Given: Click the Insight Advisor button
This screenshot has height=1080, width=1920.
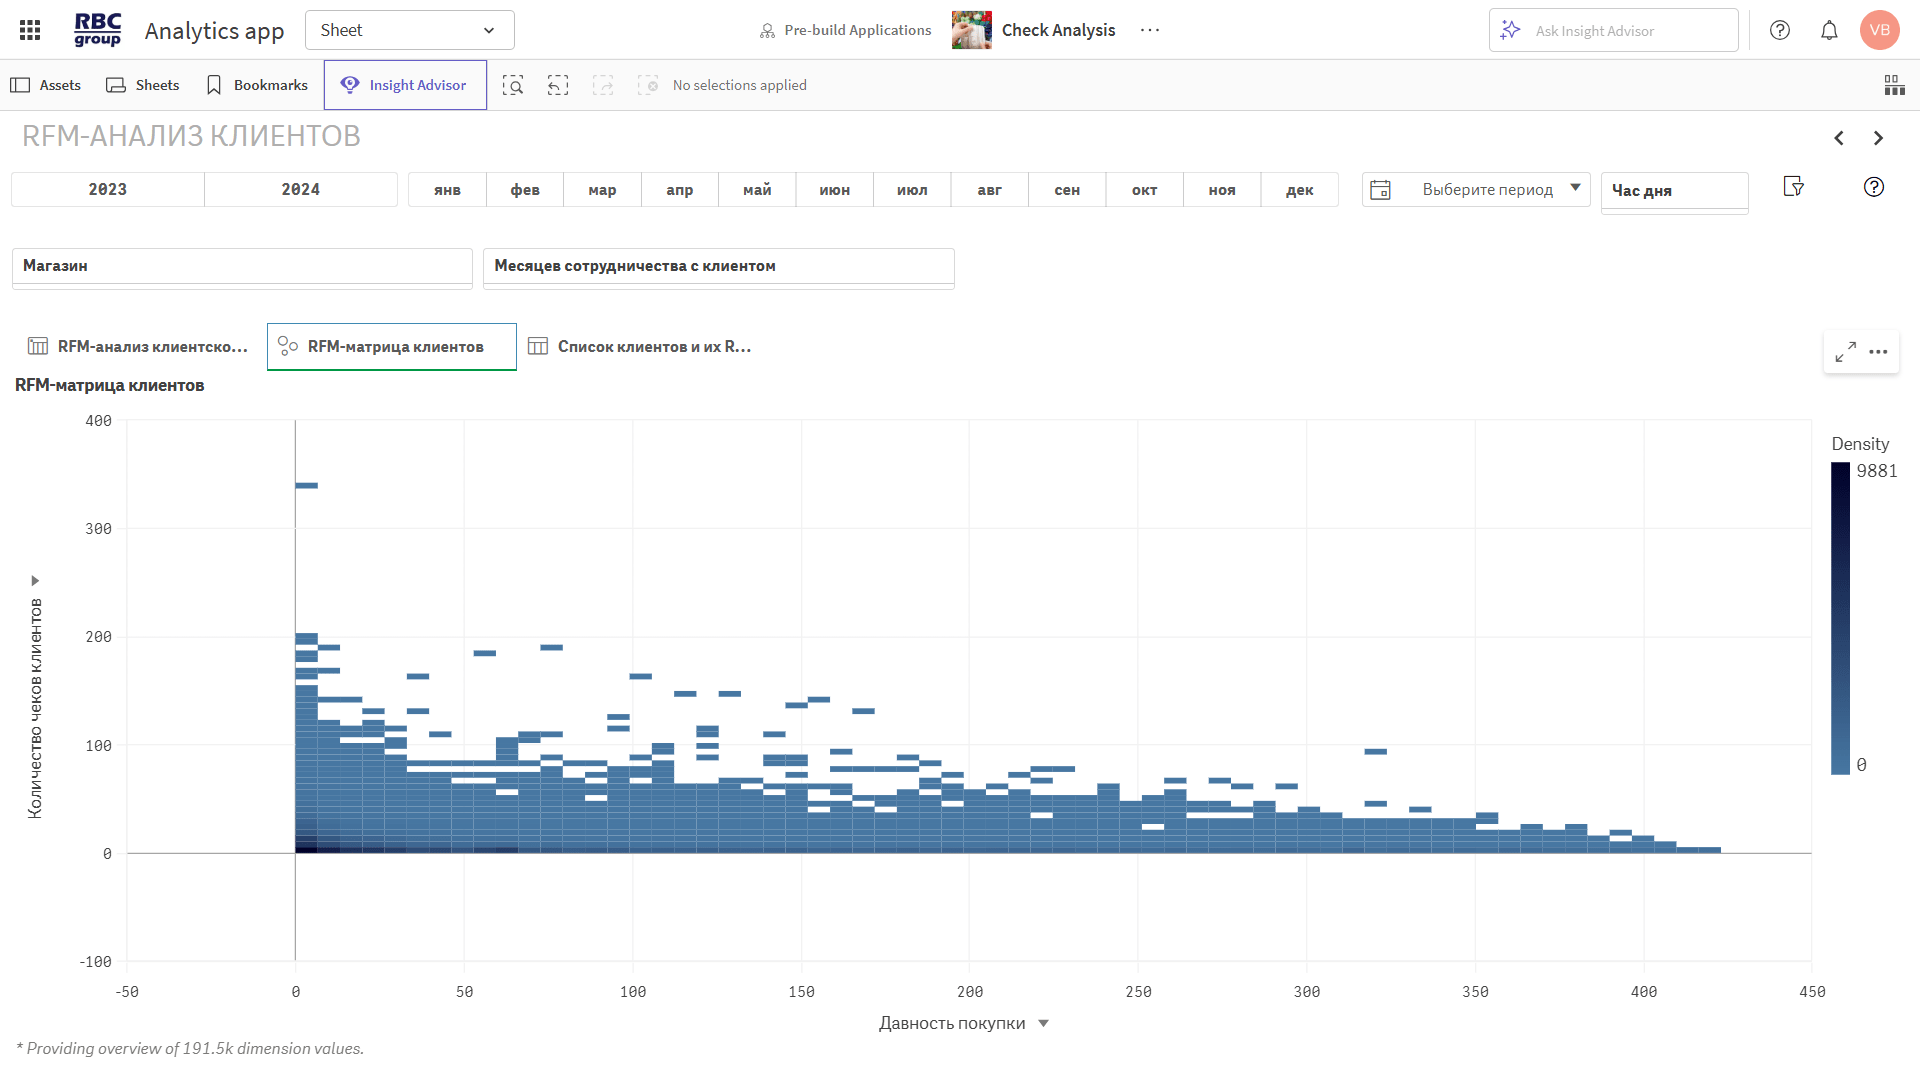Looking at the screenshot, I should pos(405,85).
